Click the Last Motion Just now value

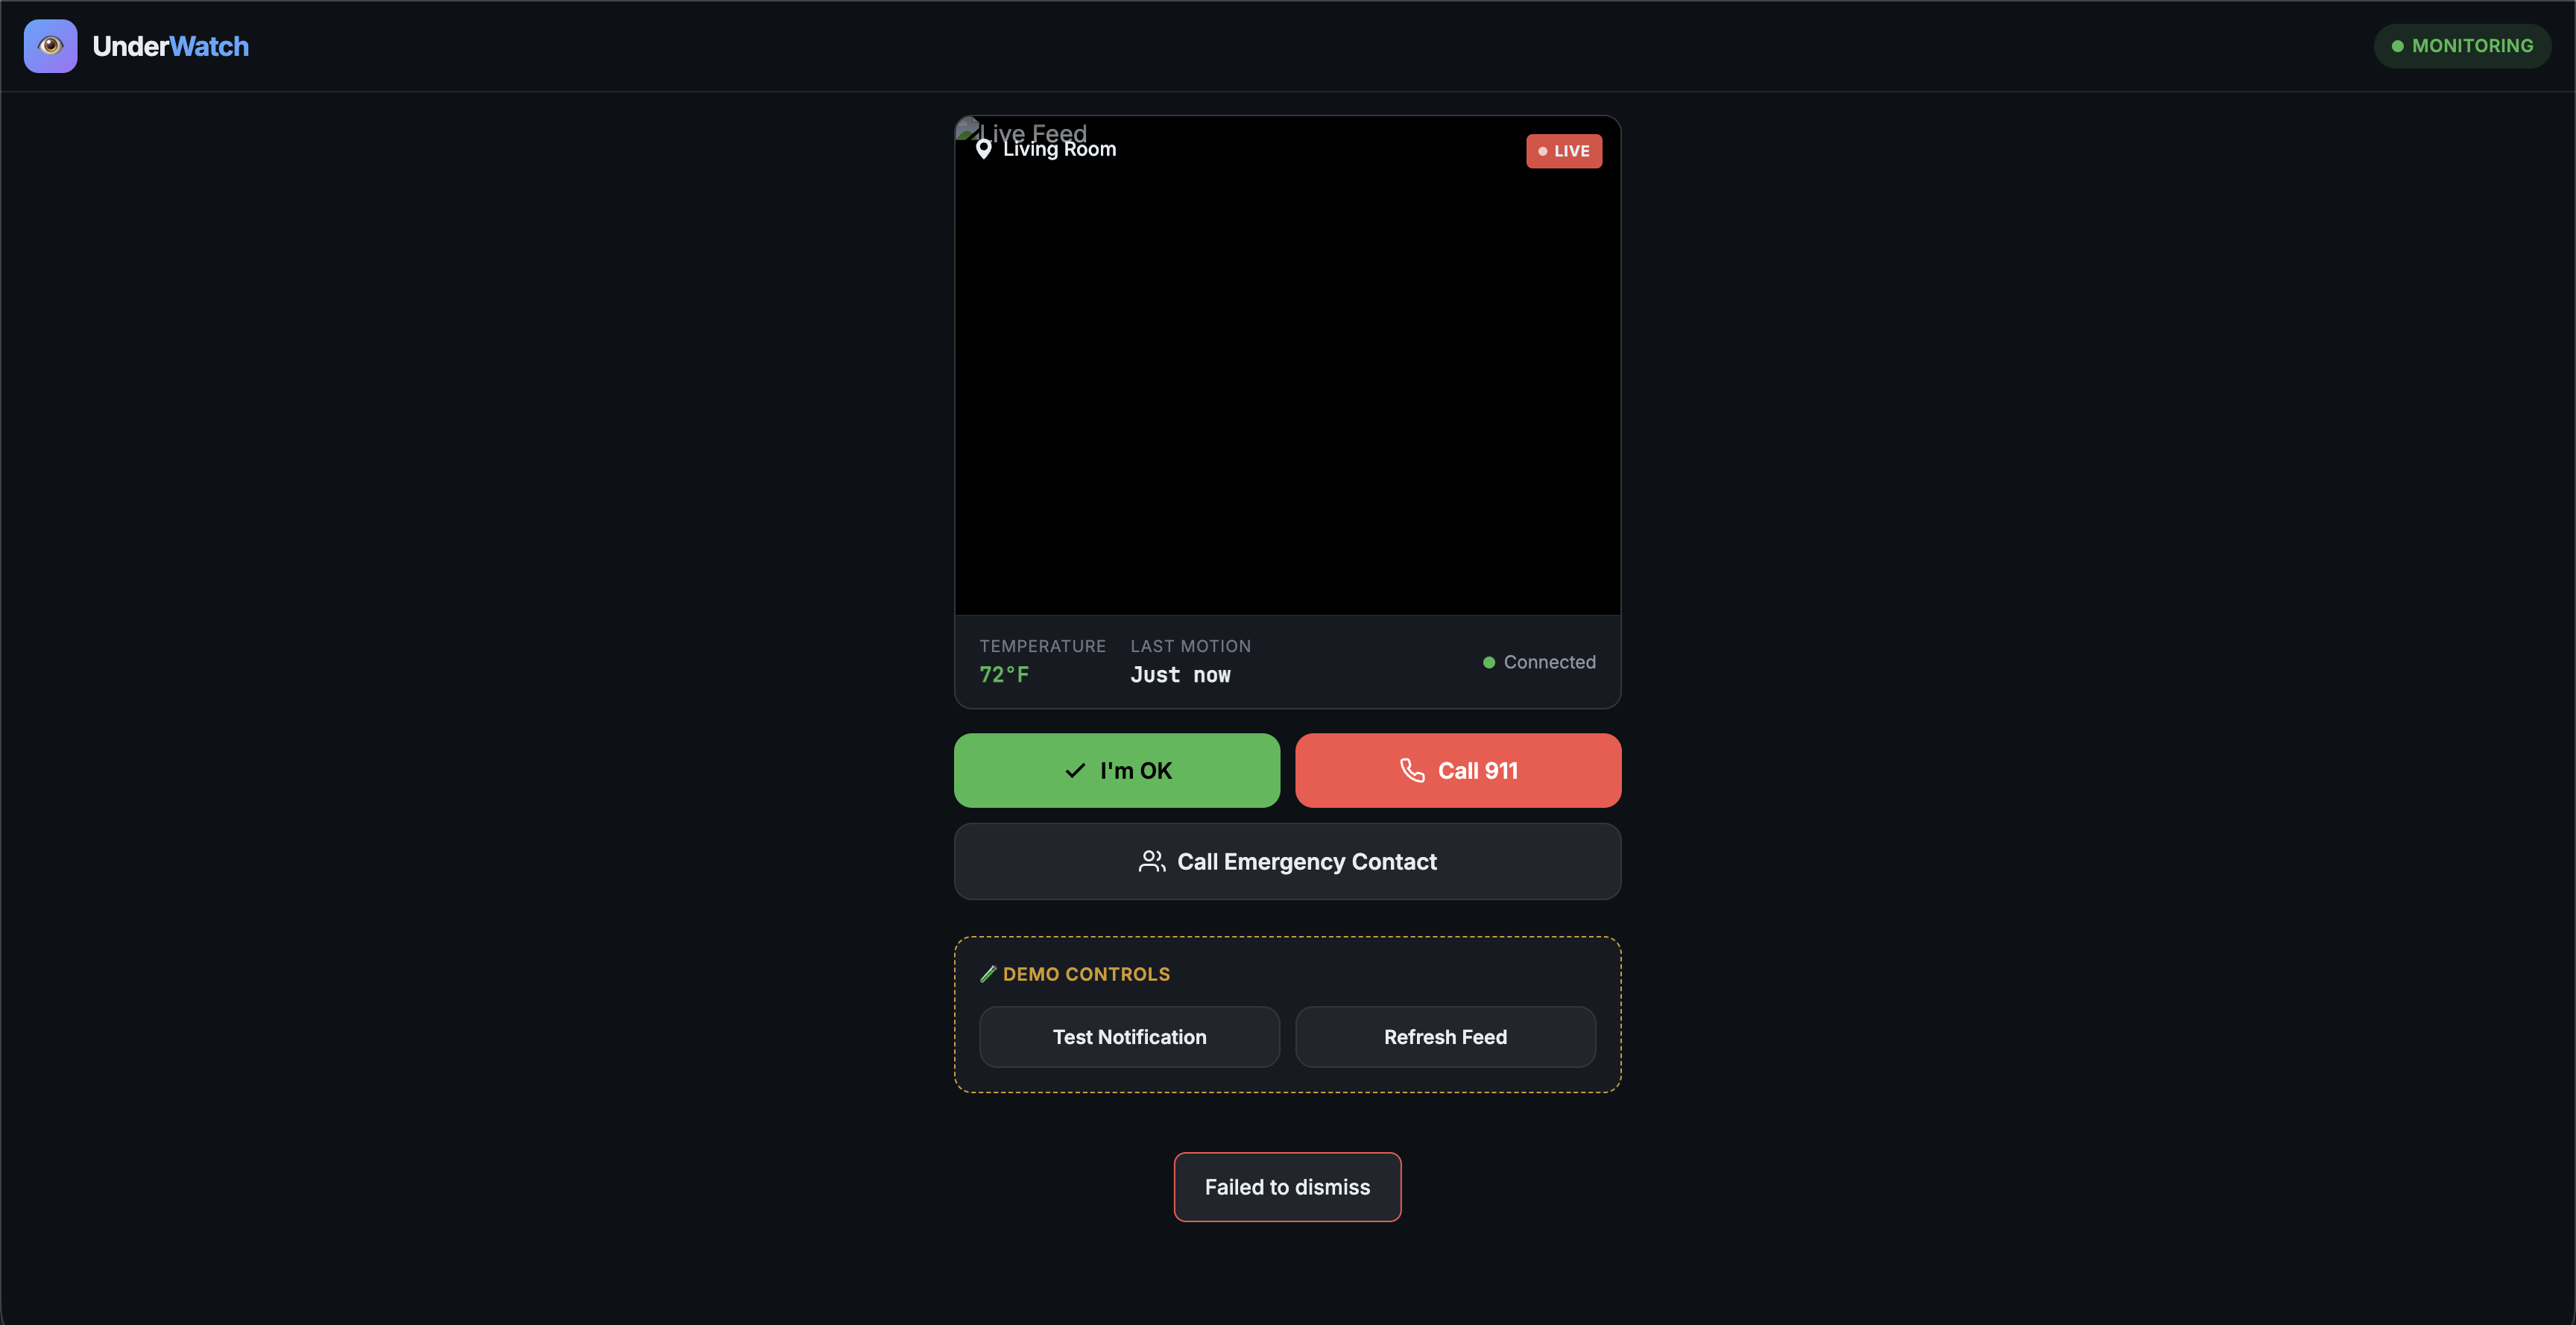(x=1180, y=675)
